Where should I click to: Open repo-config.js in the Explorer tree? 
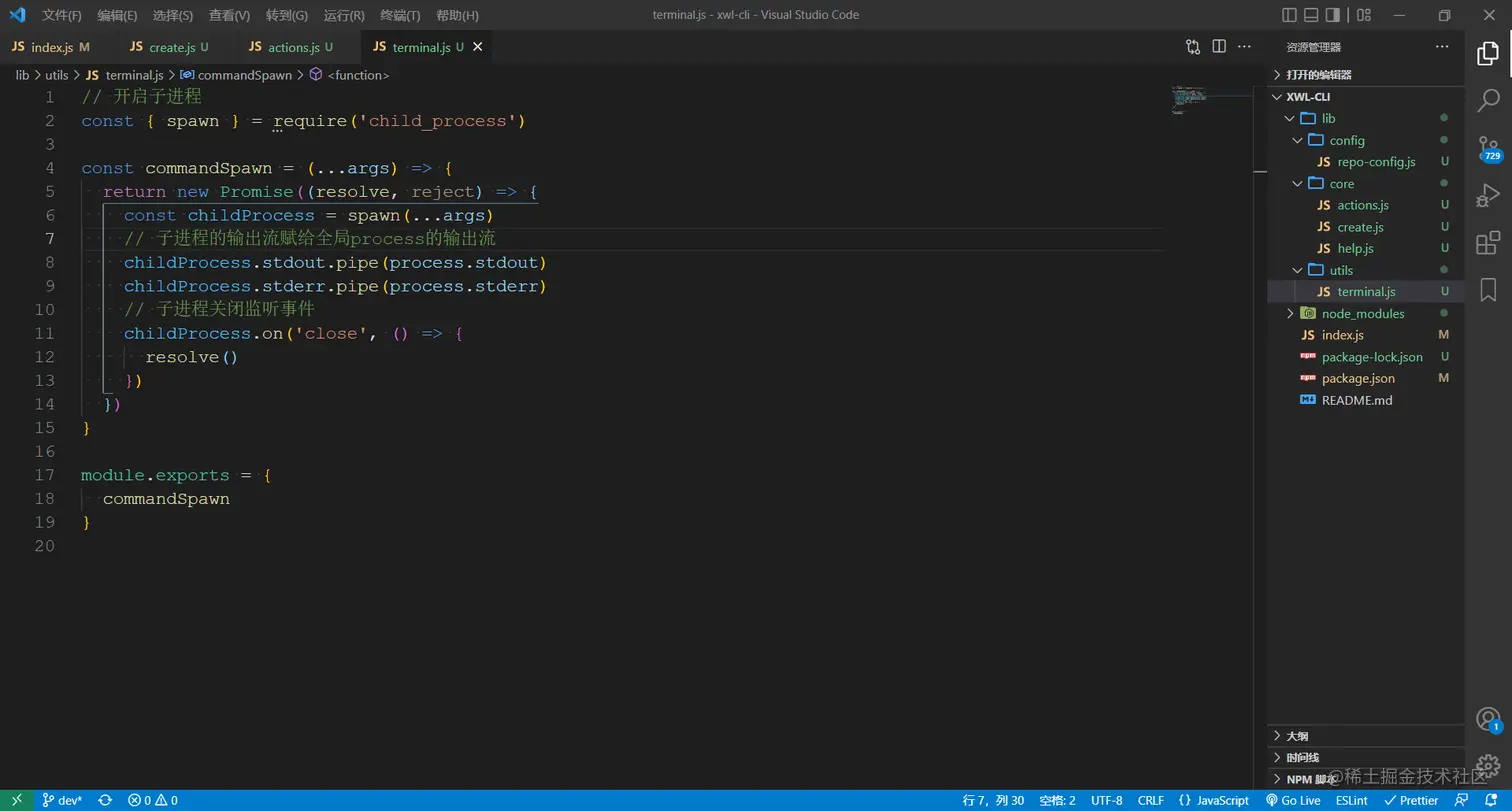tap(1365, 162)
